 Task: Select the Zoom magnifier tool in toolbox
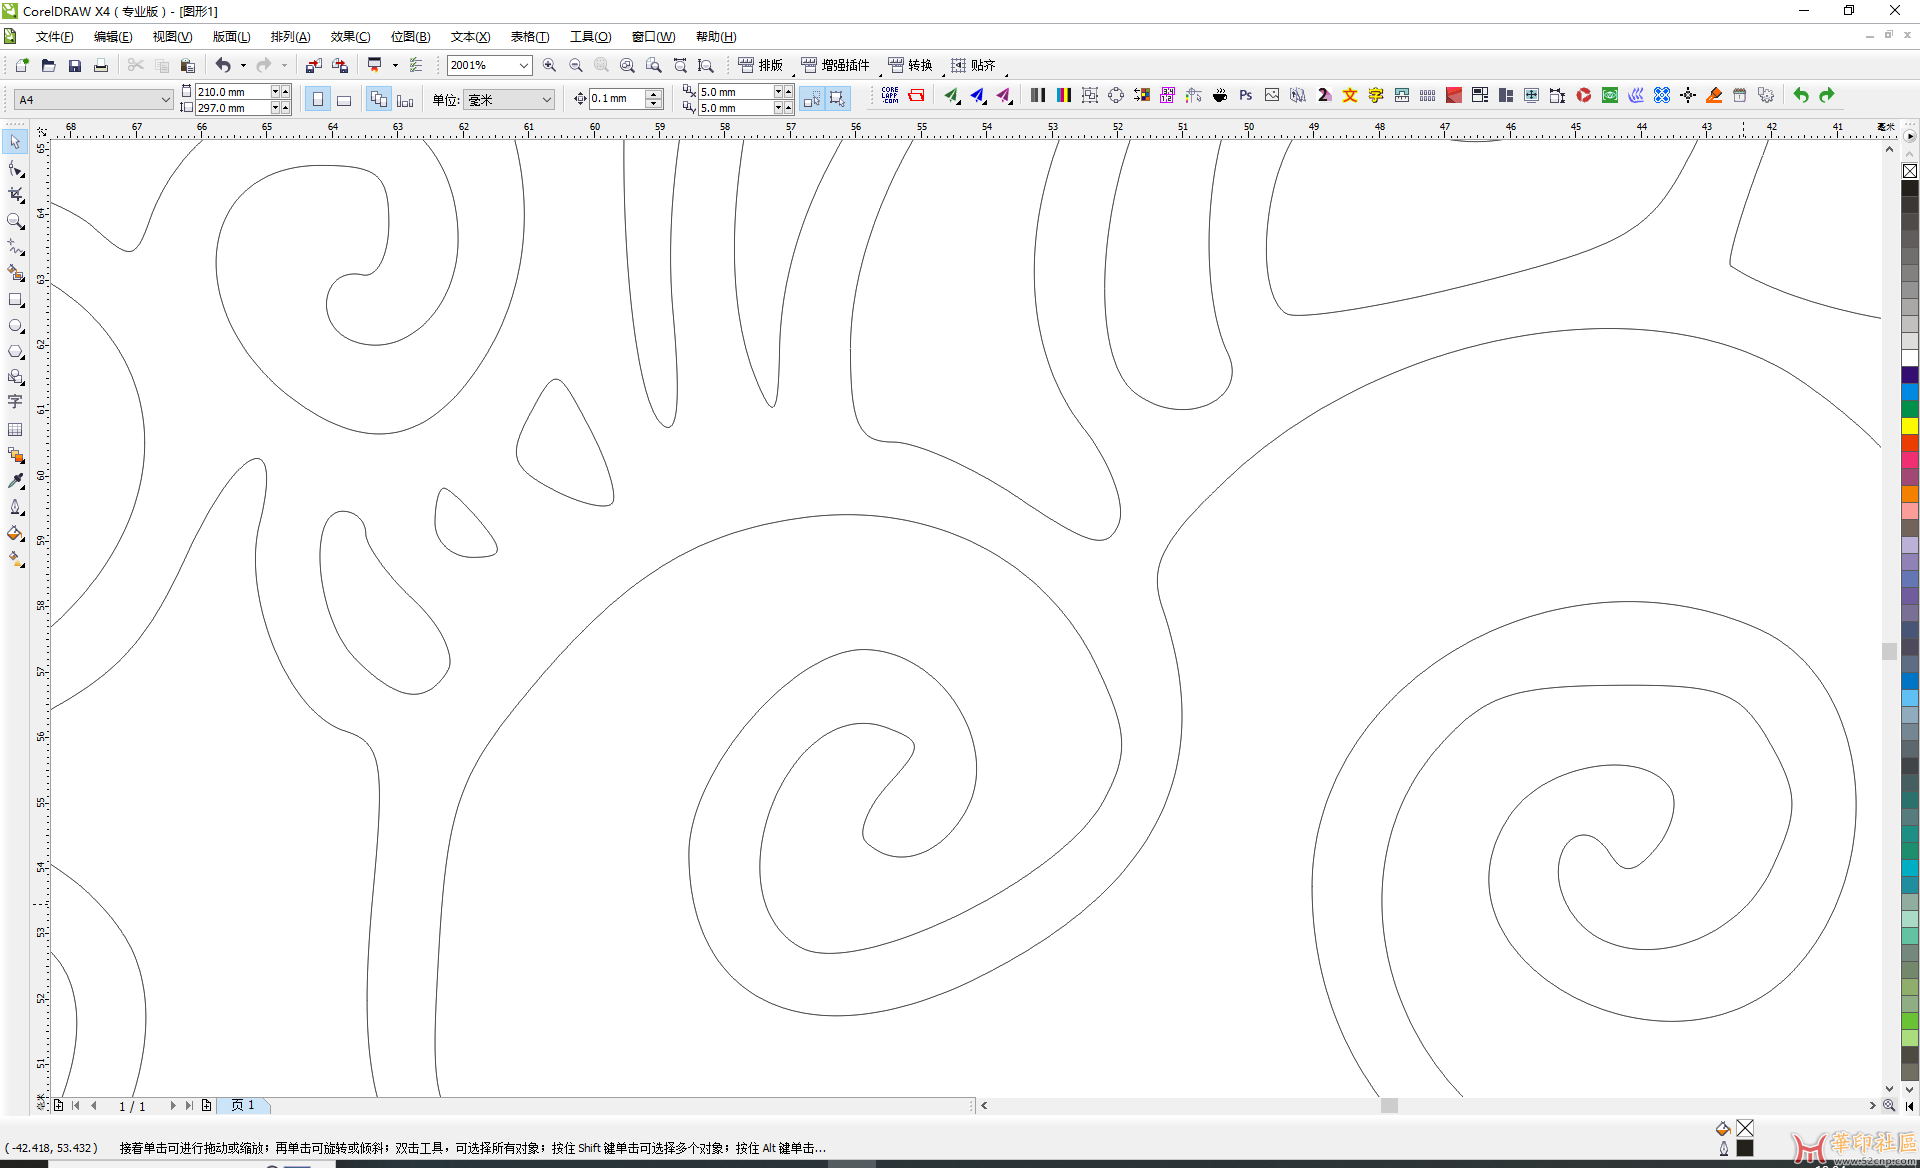click(15, 220)
